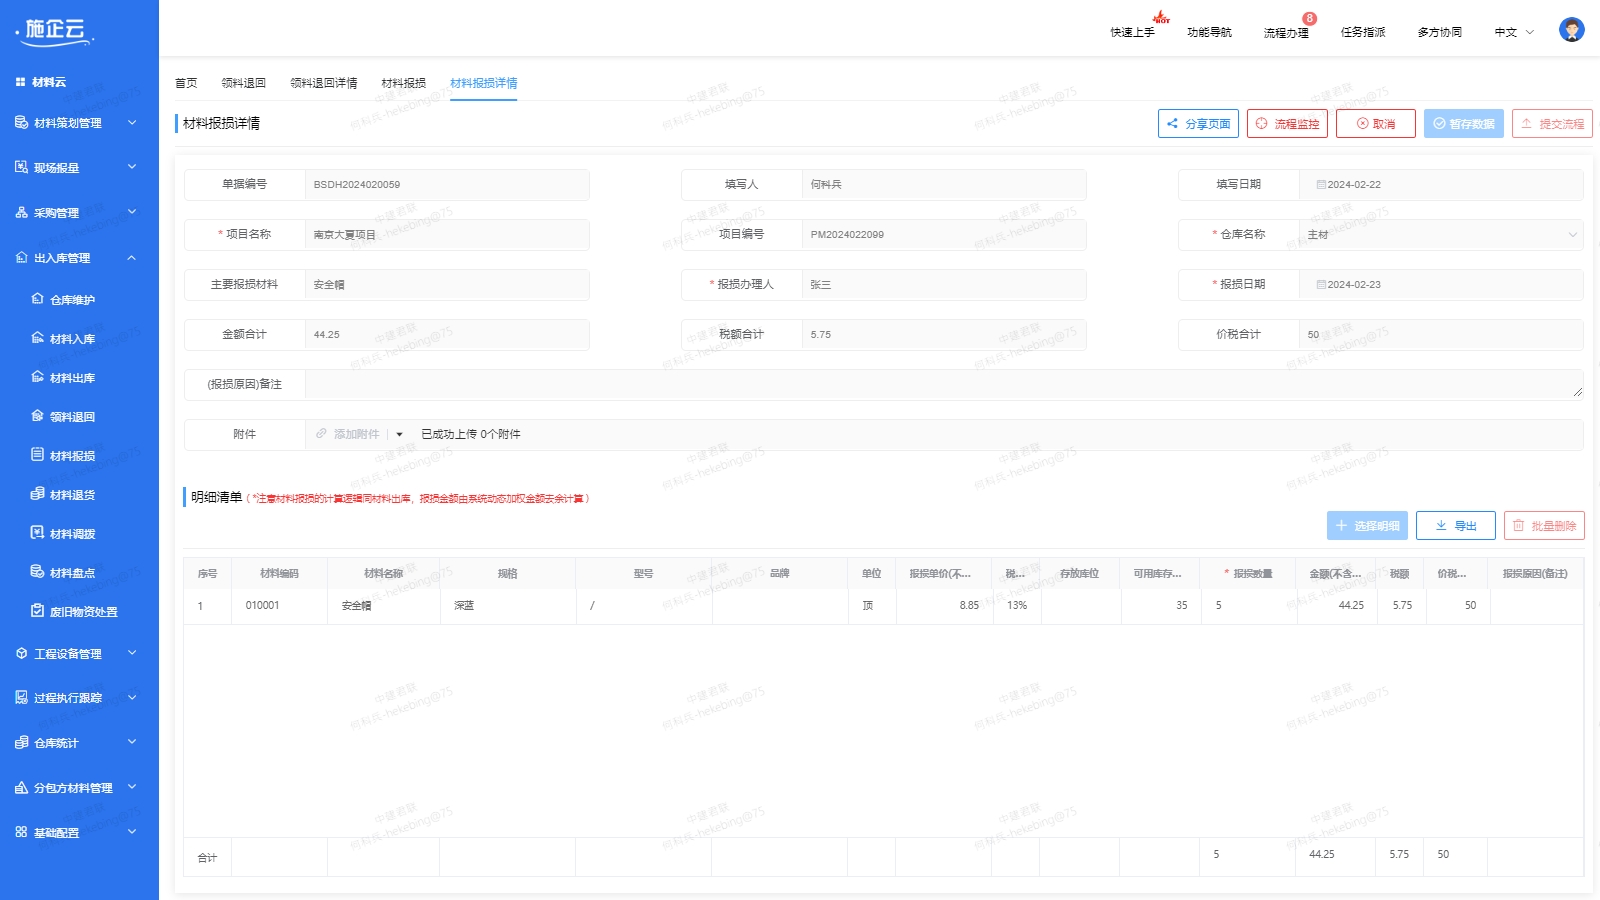This screenshot has height=900, width=1600.
Task: Open 任务指派 in top bar
Action: point(1363,32)
